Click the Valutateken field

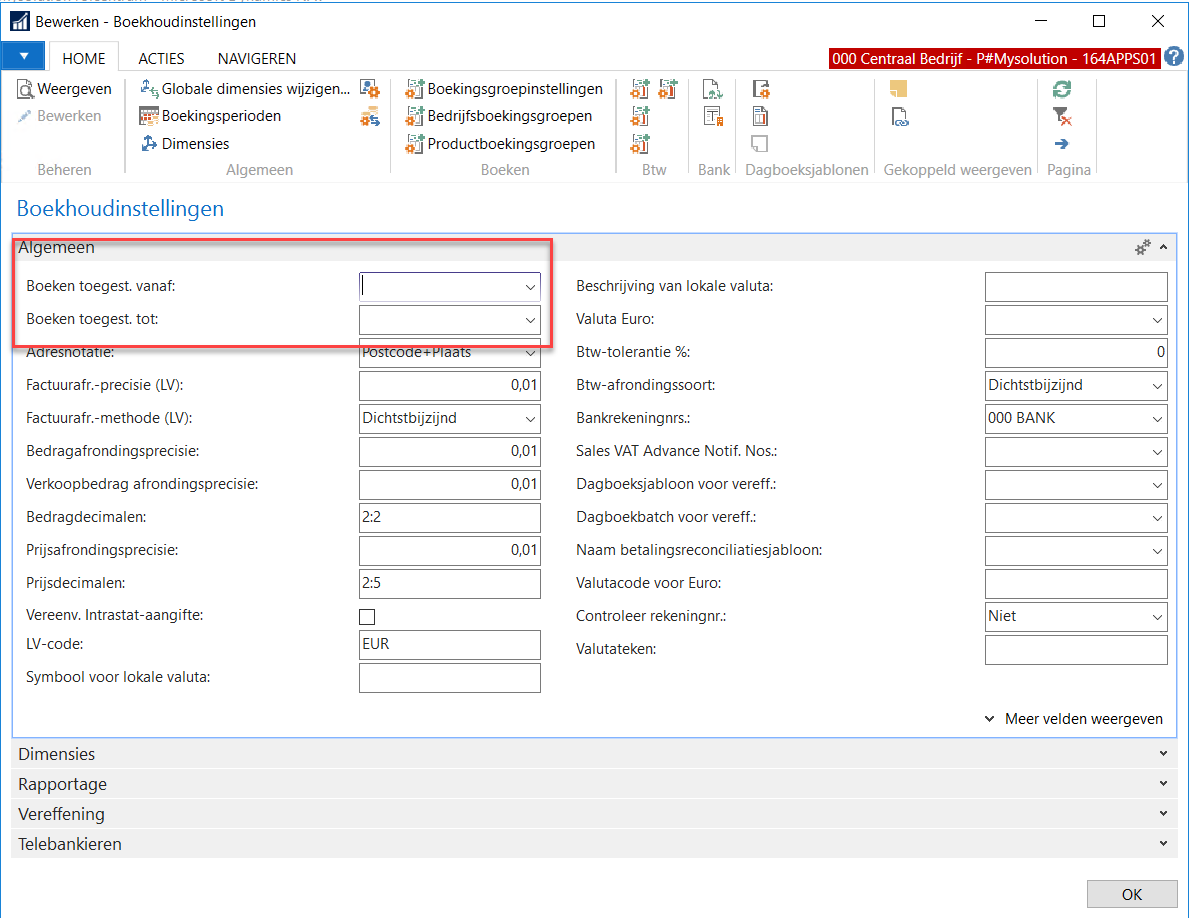(1076, 650)
